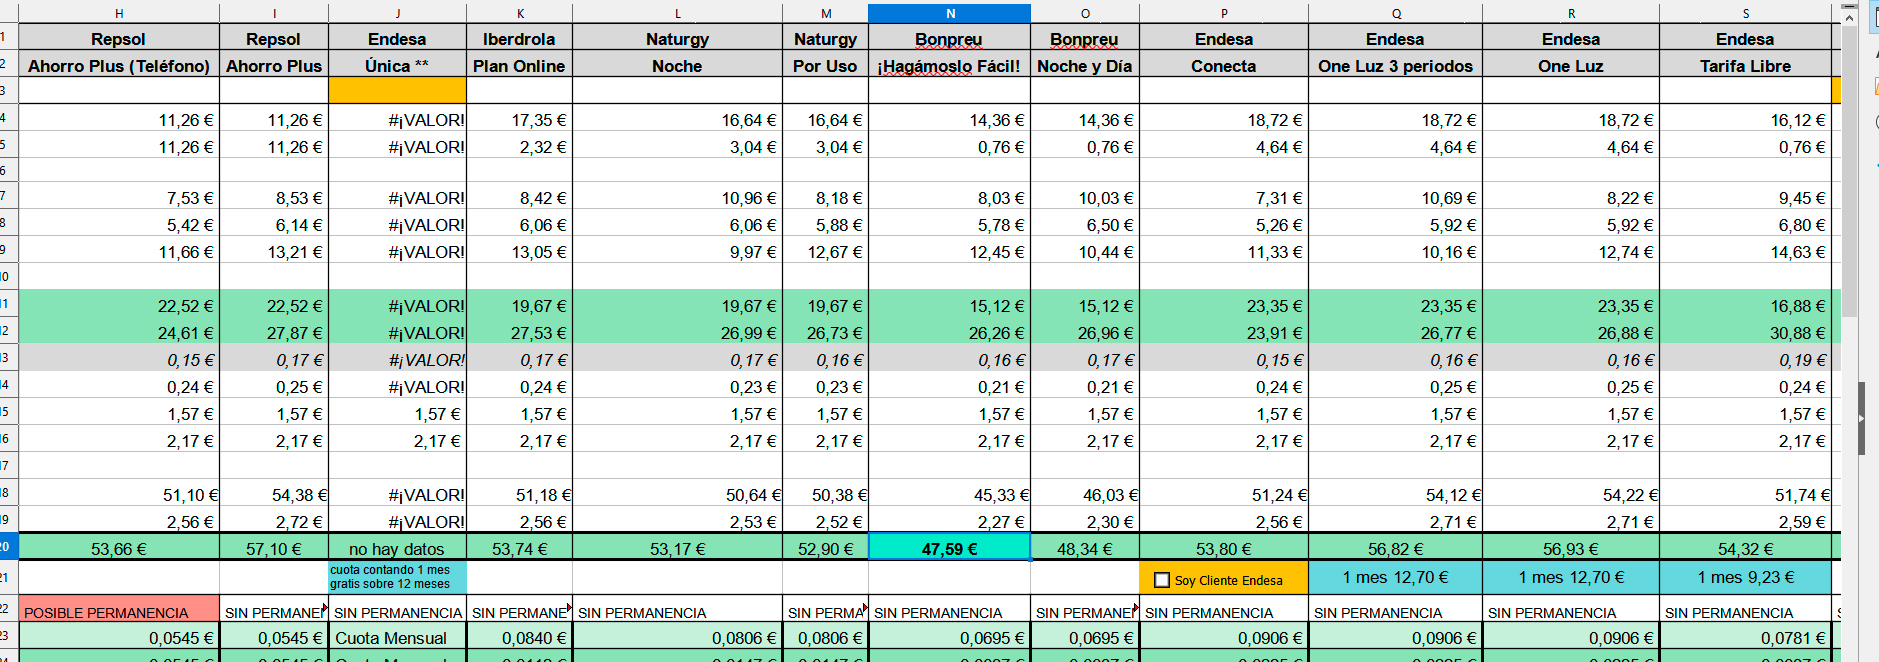Image resolution: width=1879 pixels, height=662 pixels.
Task: Select column N header
Action: pos(950,13)
